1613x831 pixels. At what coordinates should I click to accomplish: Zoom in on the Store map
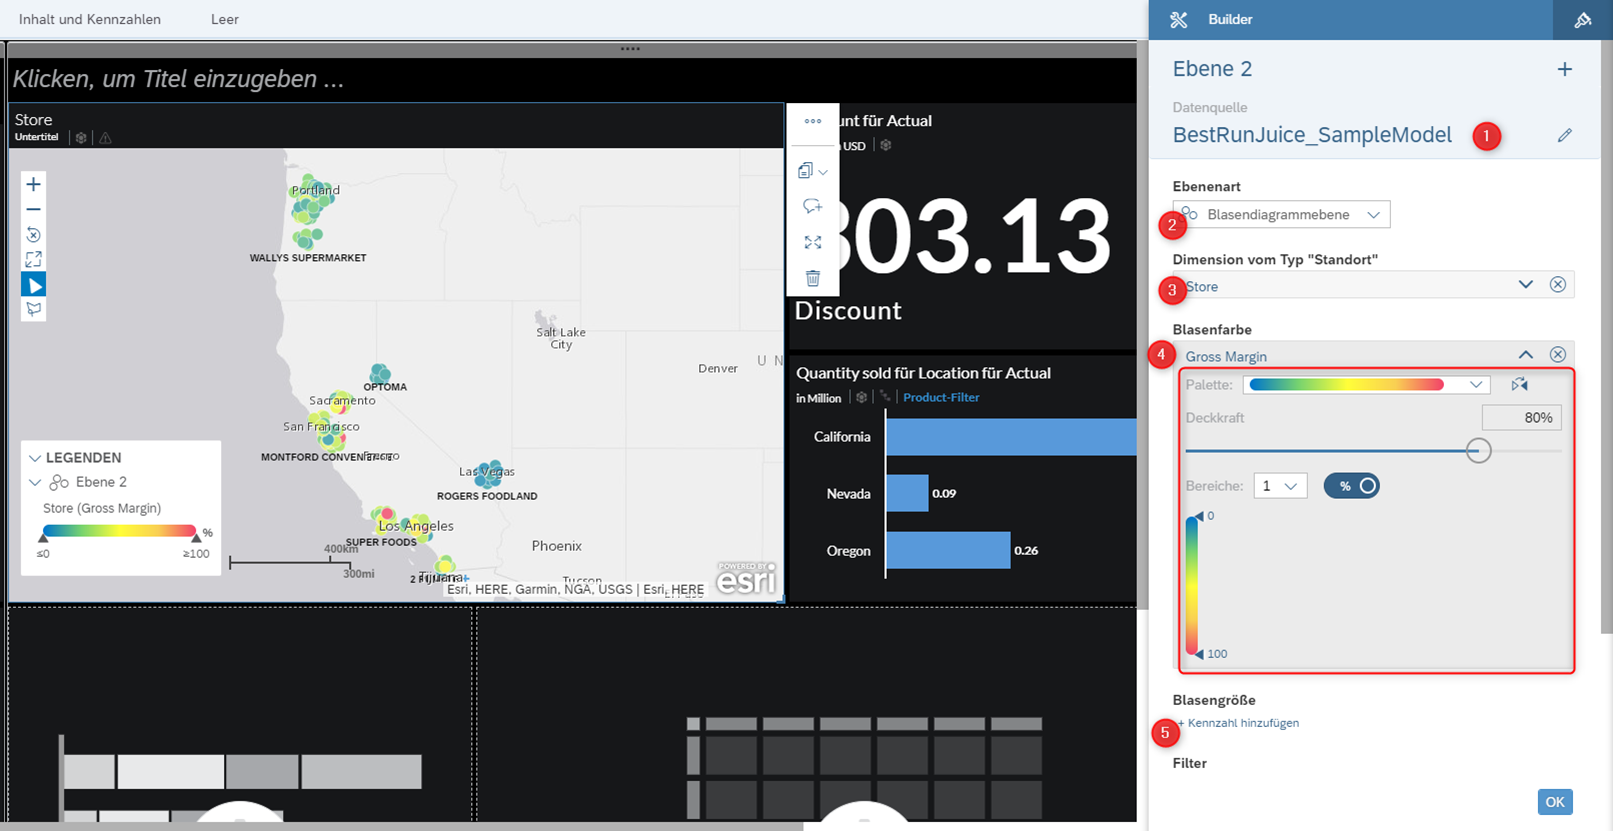(x=33, y=184)
